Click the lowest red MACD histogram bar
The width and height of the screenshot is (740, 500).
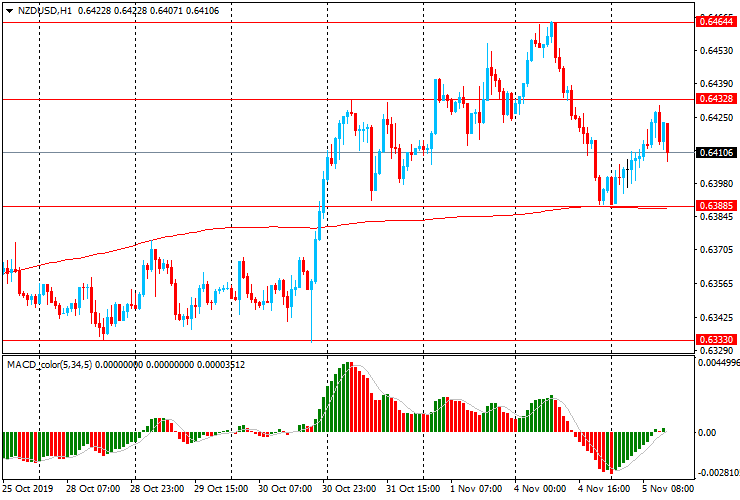[x=607, y=452]
